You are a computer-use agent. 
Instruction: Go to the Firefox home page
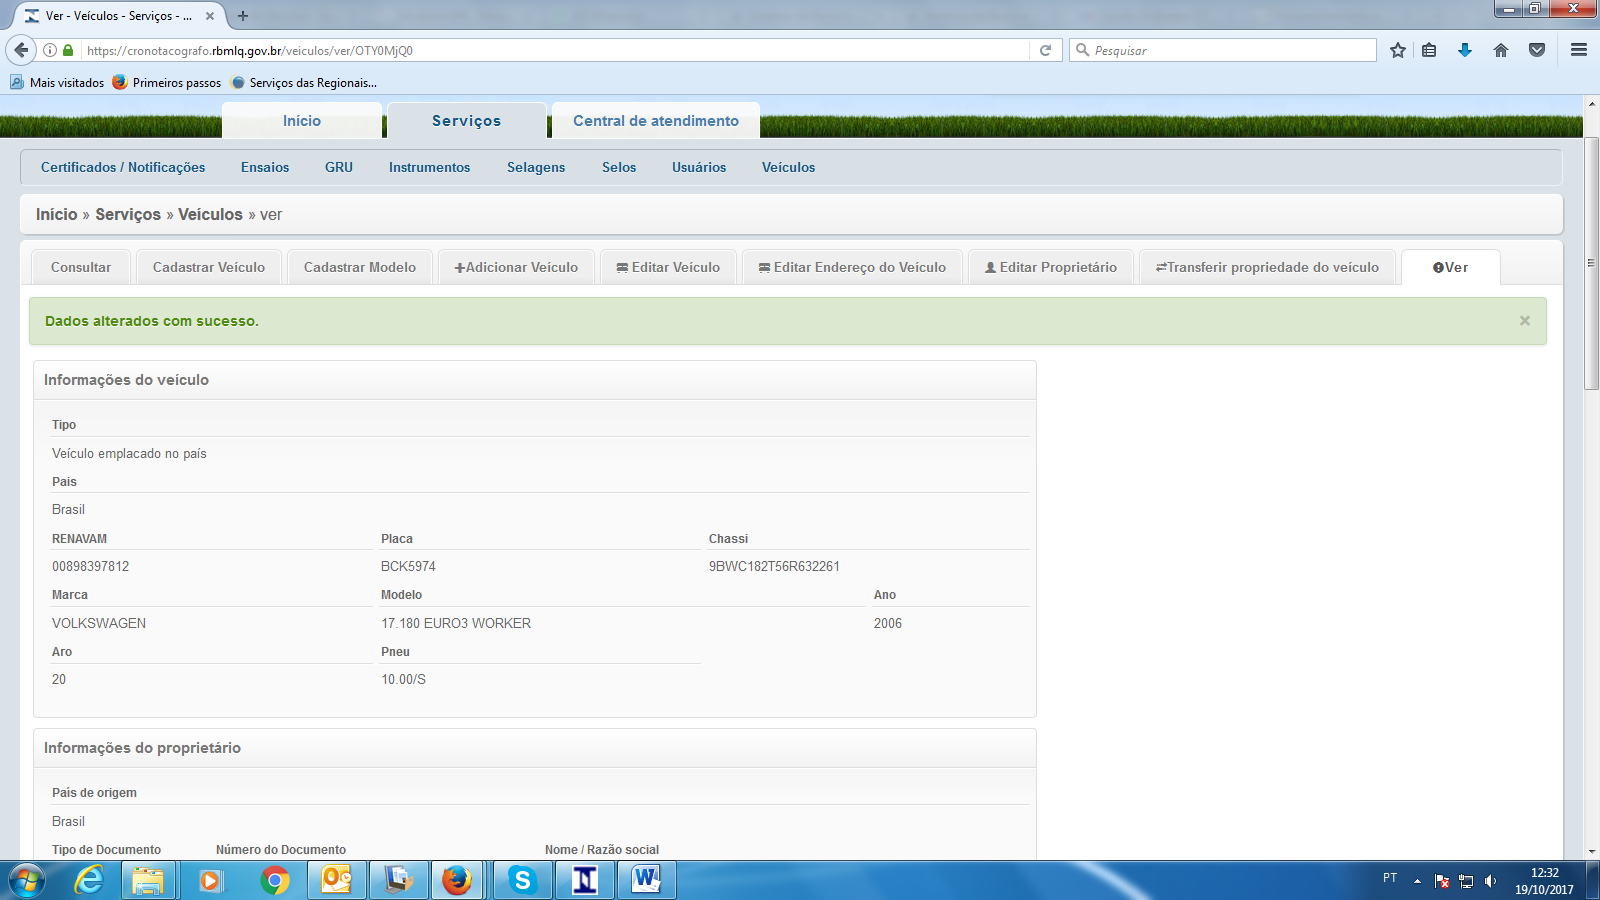pyautogui.click(x=1501, y=49)
